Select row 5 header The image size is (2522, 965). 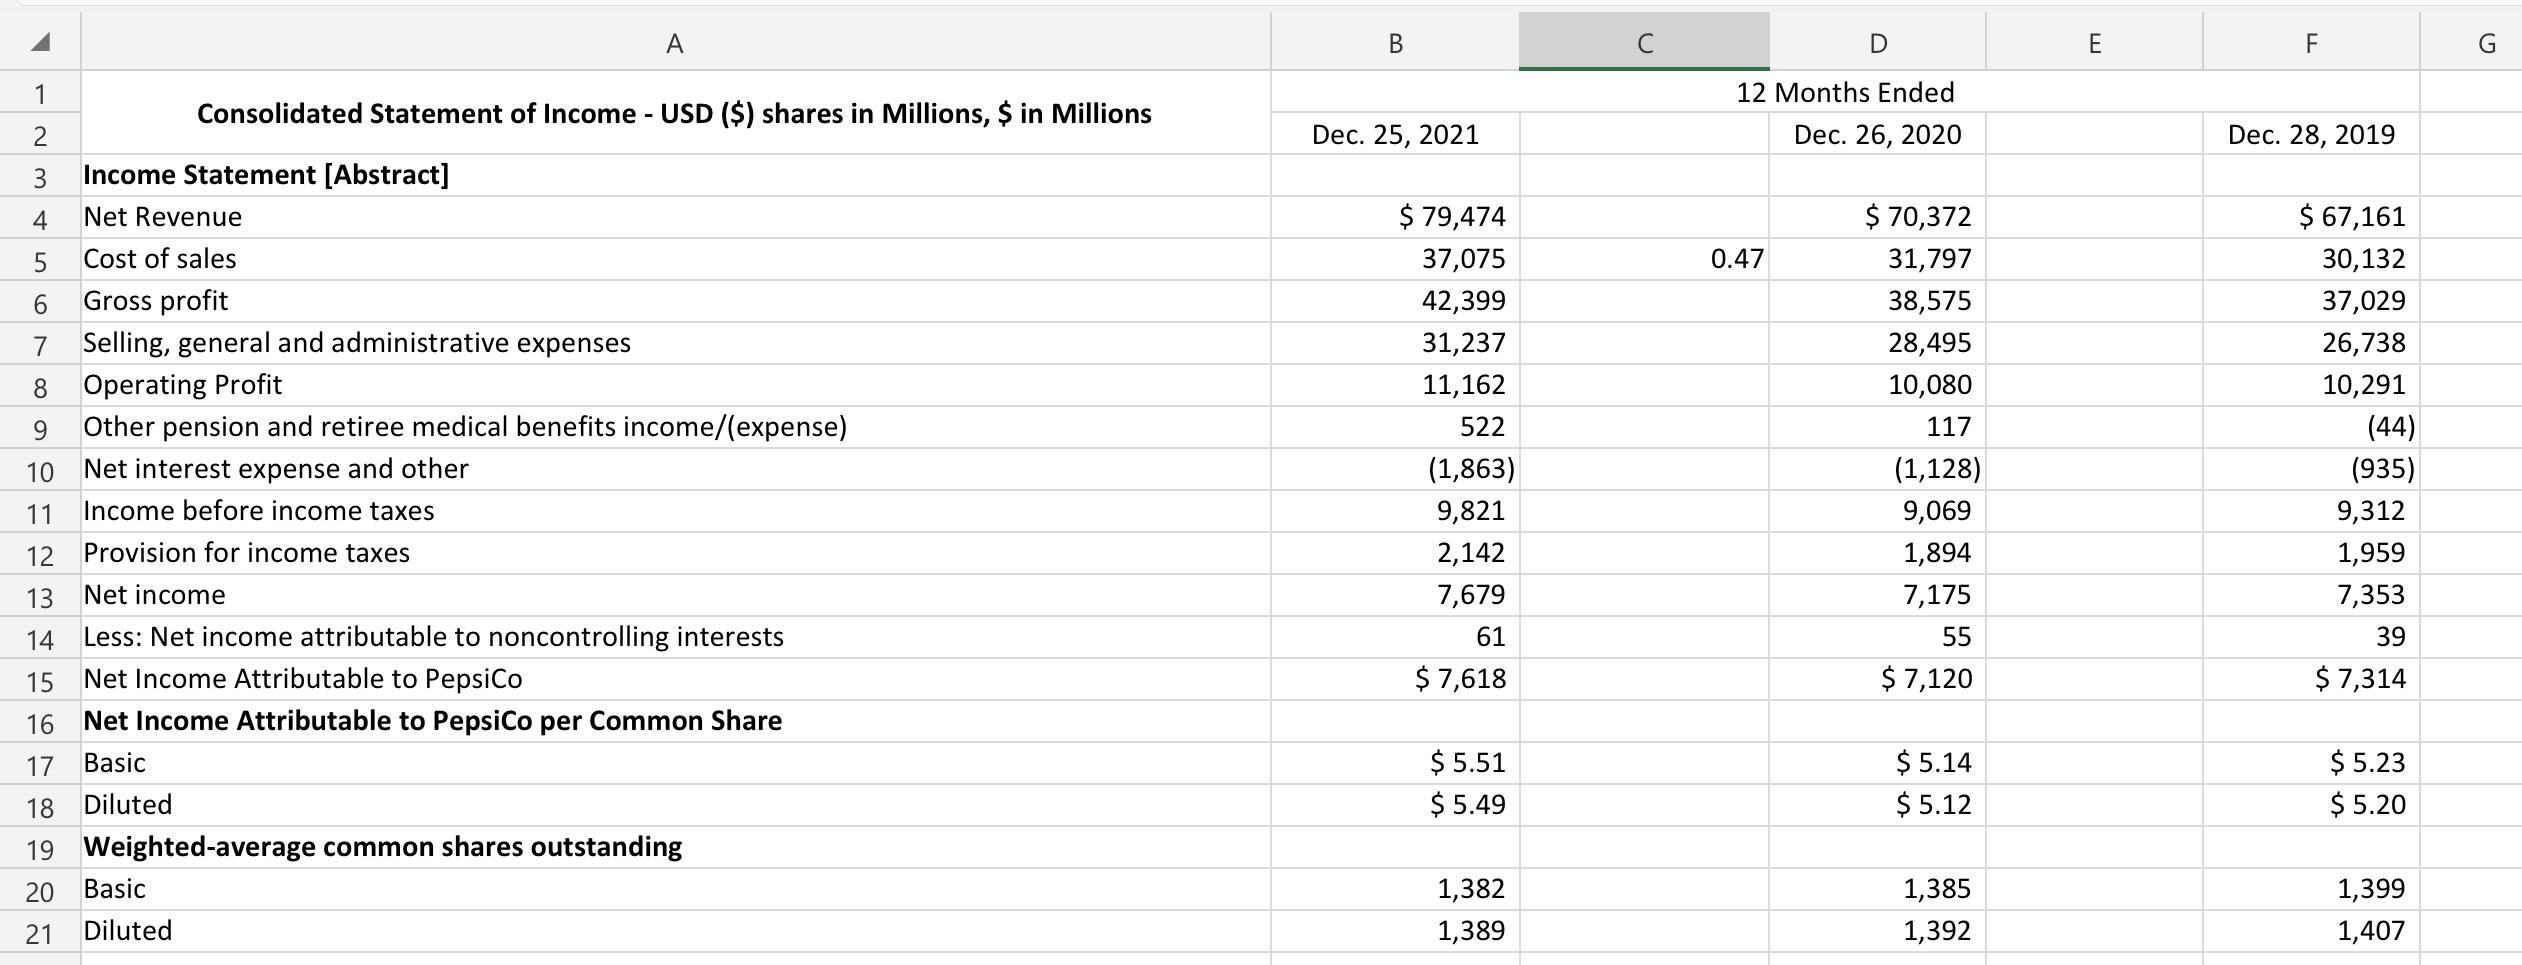(40, 260)
